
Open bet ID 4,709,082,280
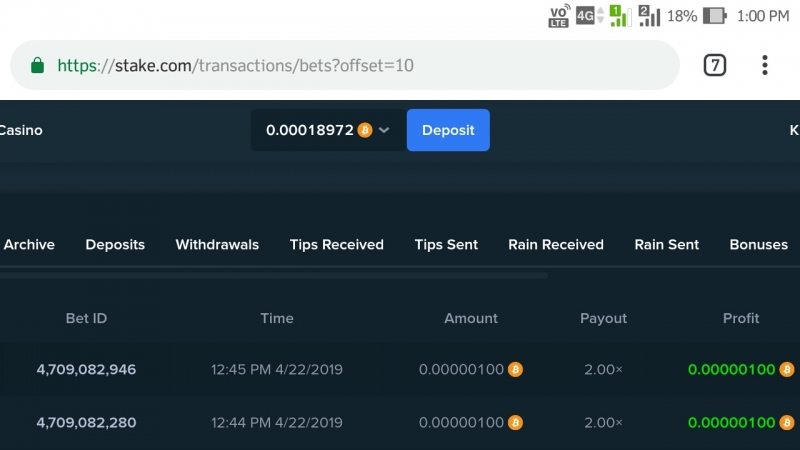point(86,422)
